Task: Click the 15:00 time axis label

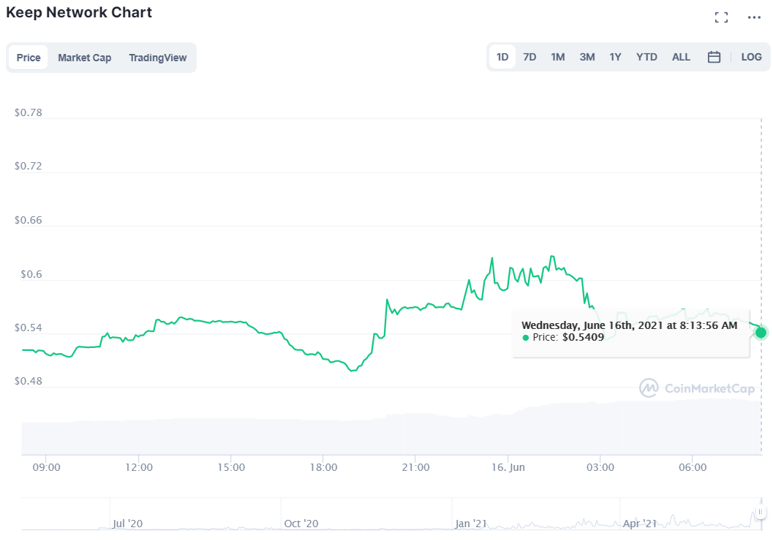Action: pos(231,467)
